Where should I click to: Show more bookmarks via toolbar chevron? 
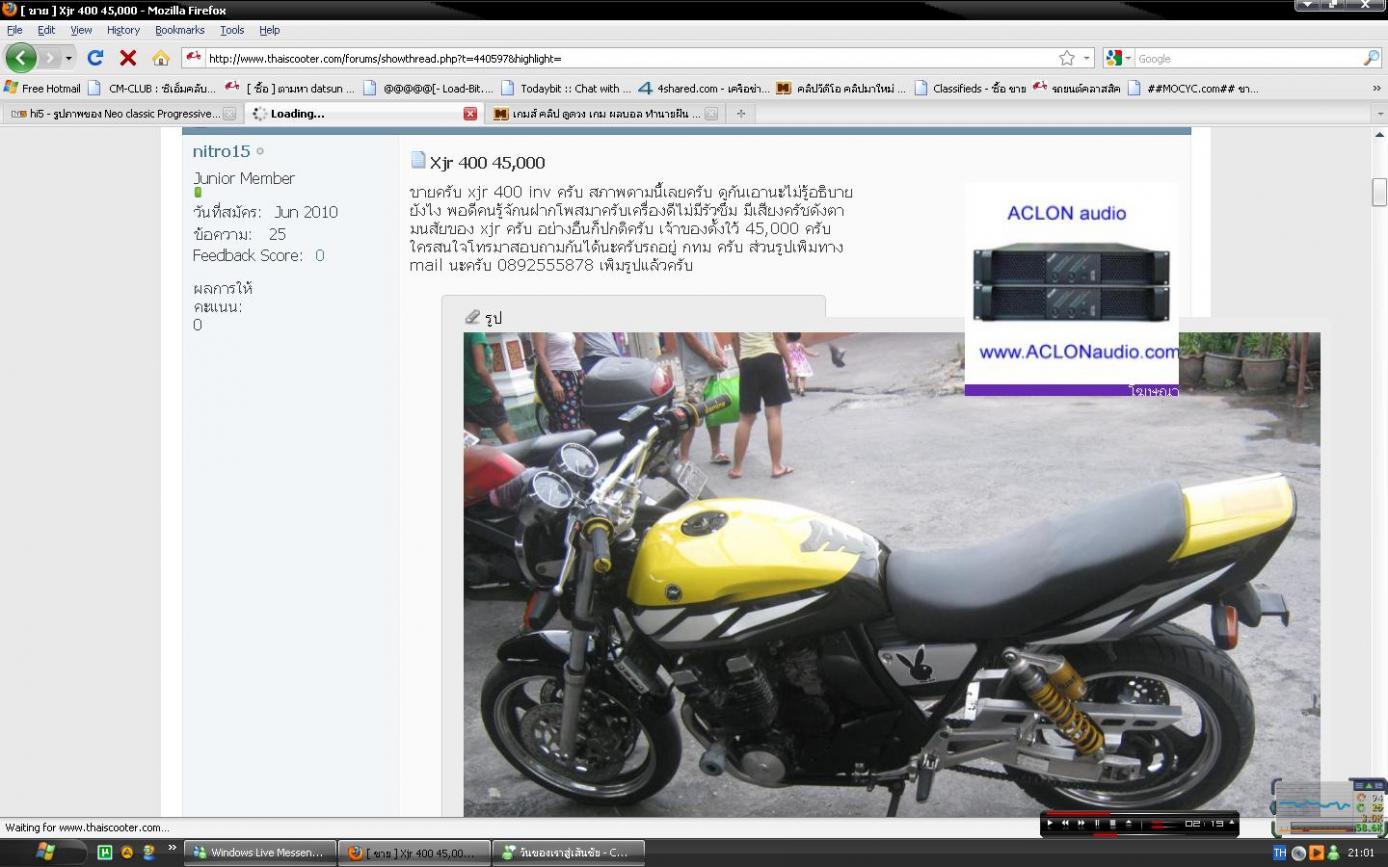tap(1376, 88)
